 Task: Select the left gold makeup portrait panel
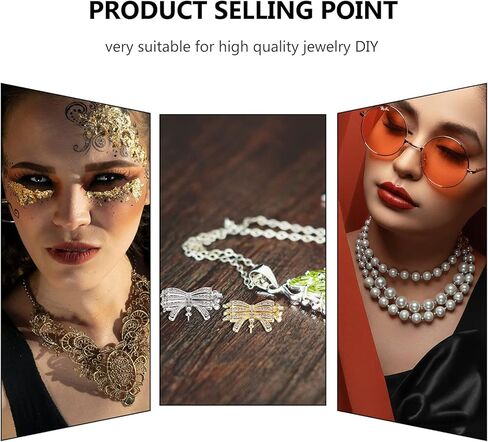75,261
